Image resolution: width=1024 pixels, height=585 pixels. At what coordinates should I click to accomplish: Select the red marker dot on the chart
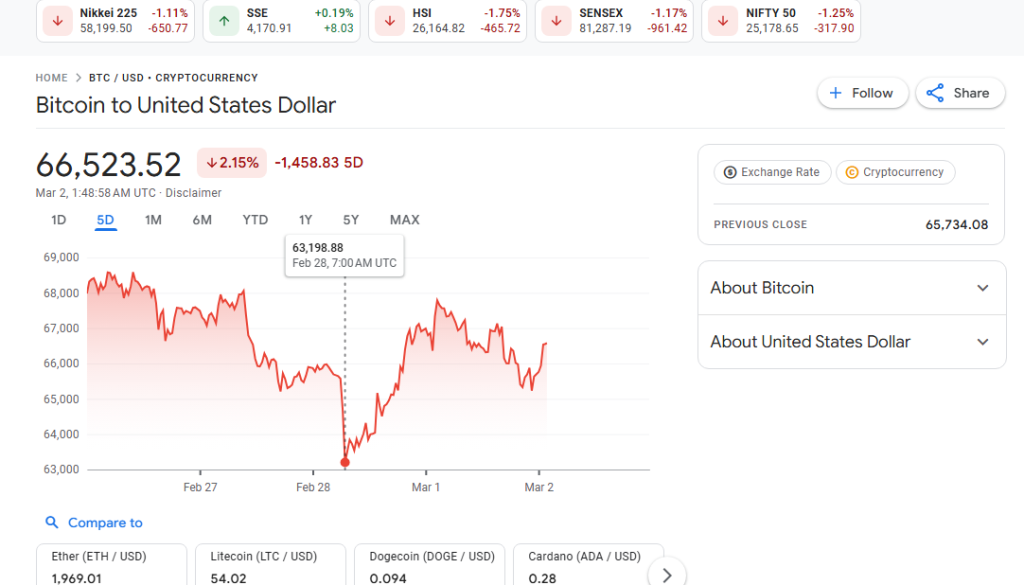[345, 461]
